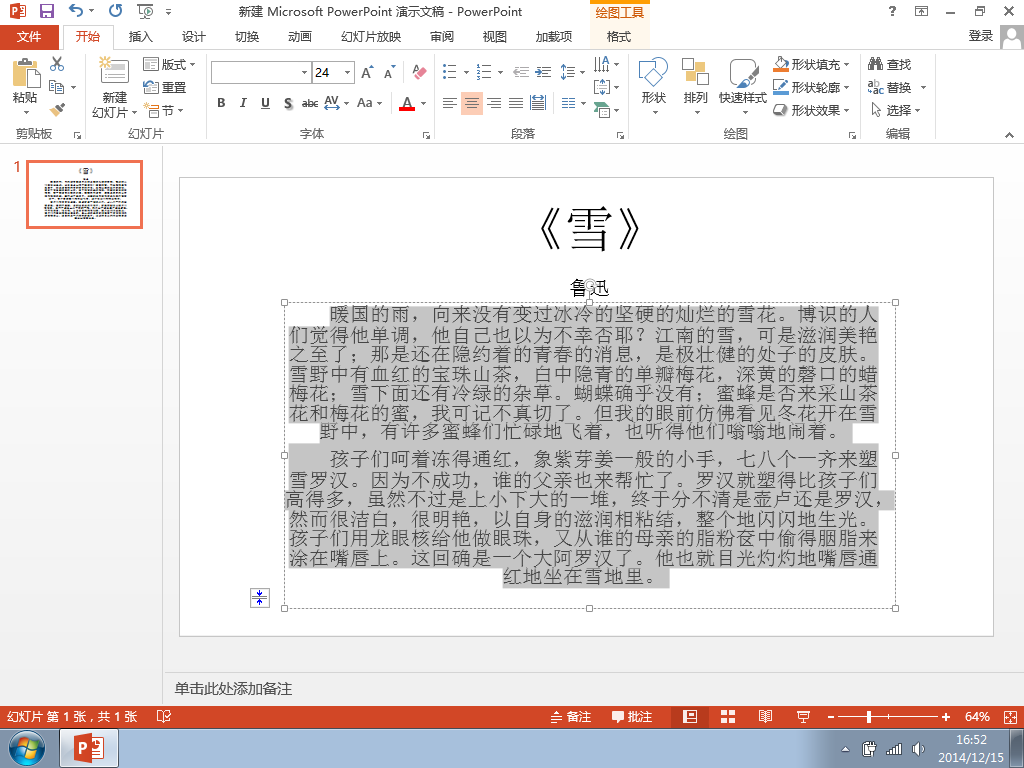Open spell check icon in status bar

164,716
